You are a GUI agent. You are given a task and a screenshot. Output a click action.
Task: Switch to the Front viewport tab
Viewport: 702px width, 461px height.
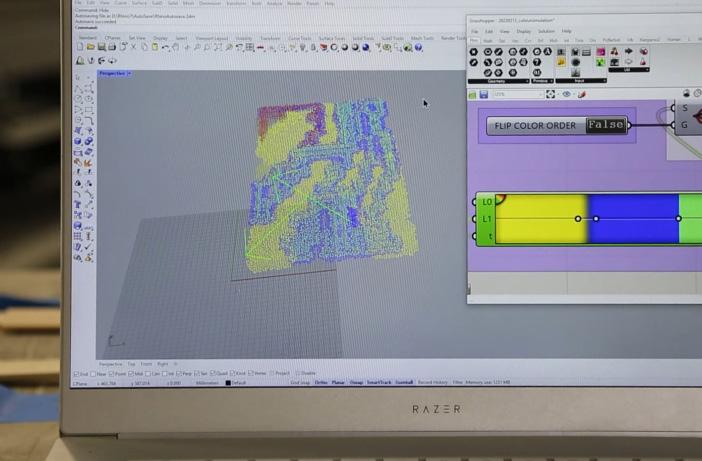tap(146, 364)
